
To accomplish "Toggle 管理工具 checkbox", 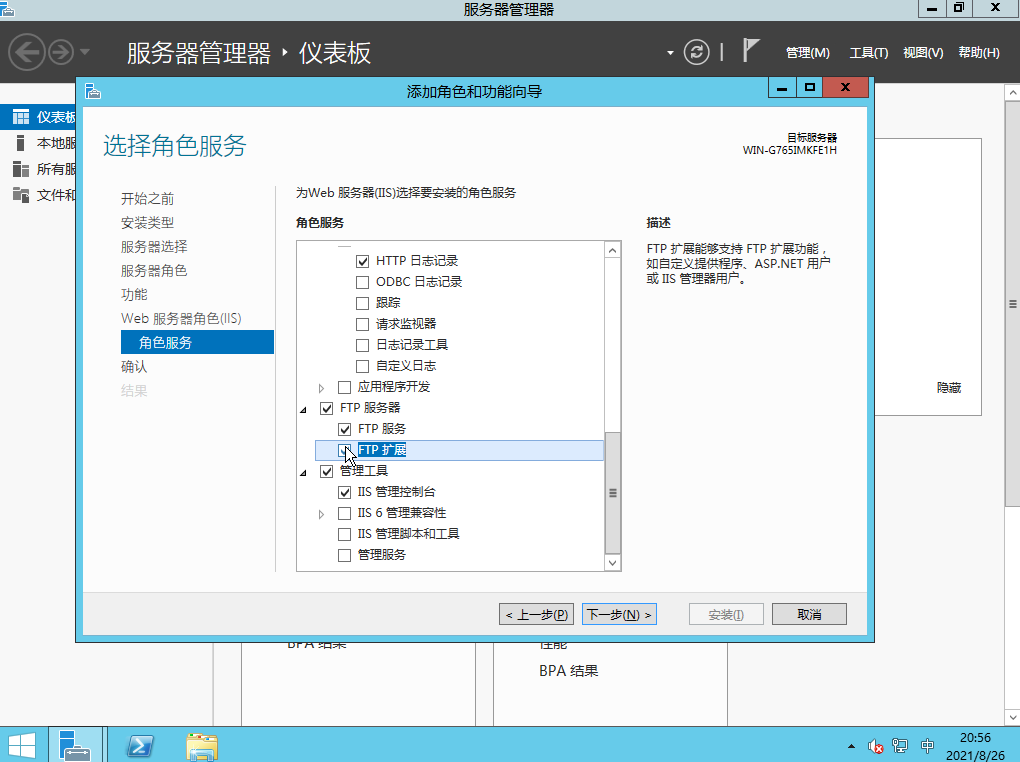I will pos(327,471).
